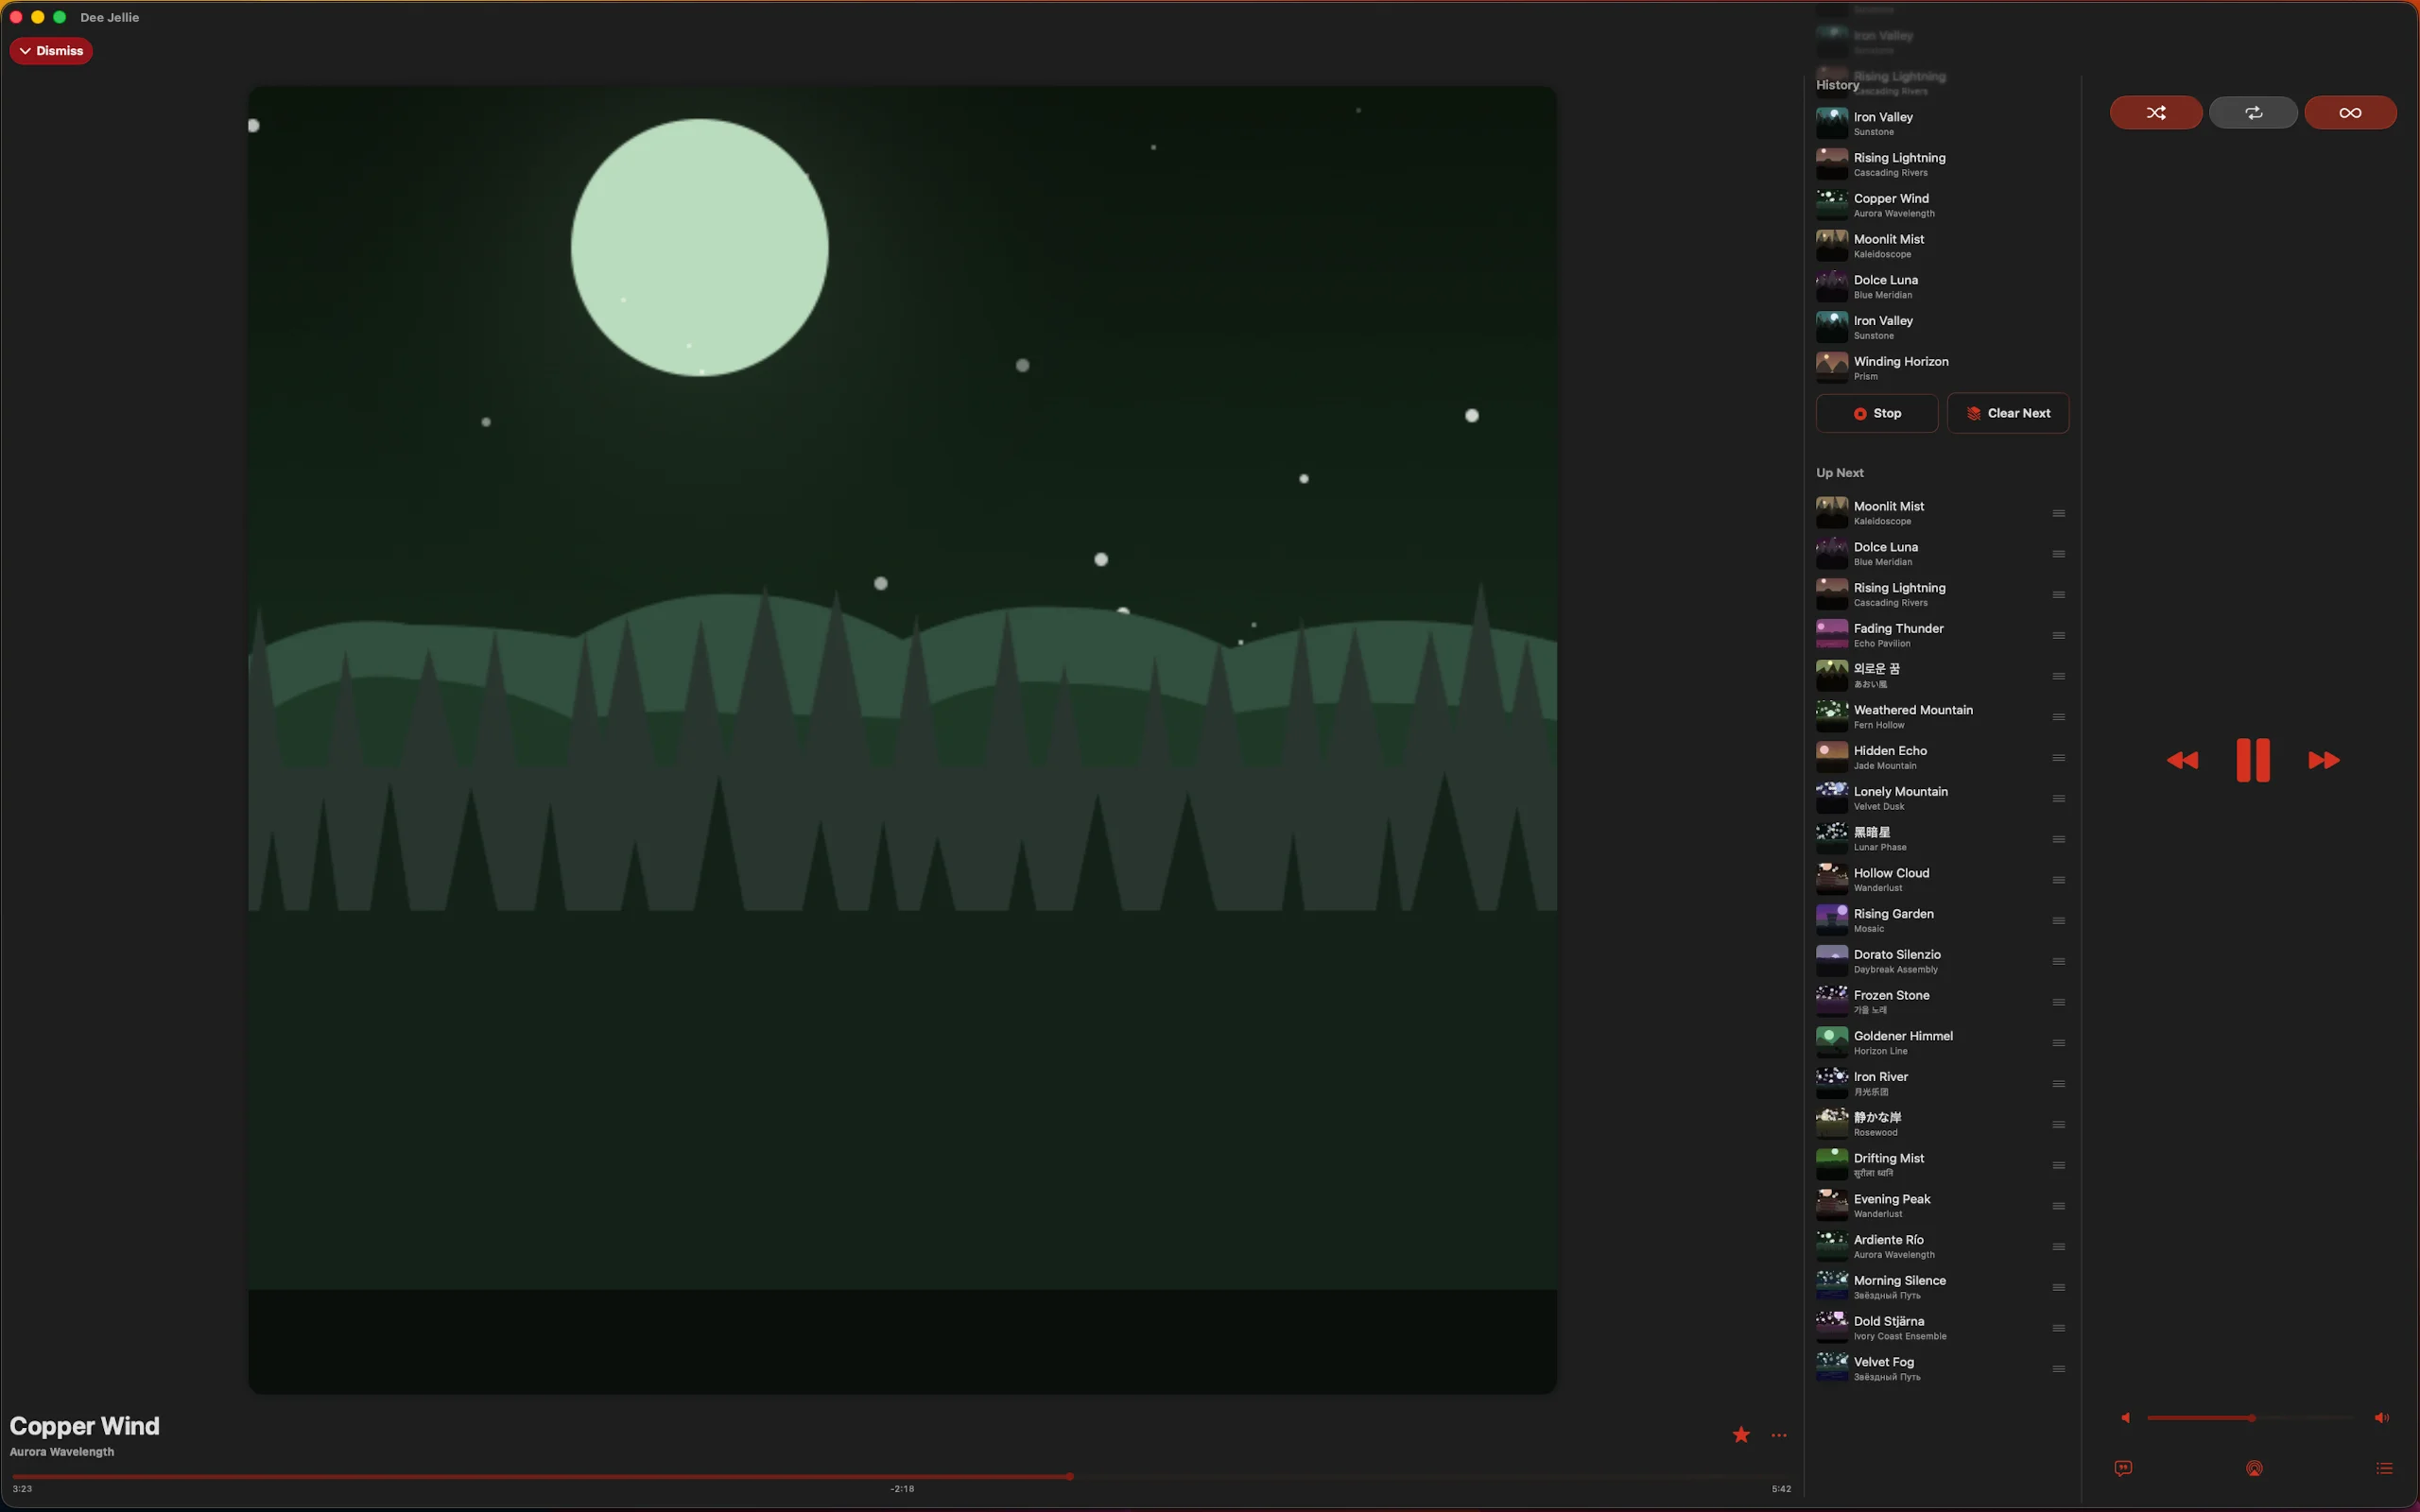Collapse the player with Dismiss chevron
Image resolution: width=2420 pixels, height=1512 pixels.
(50, 51)
